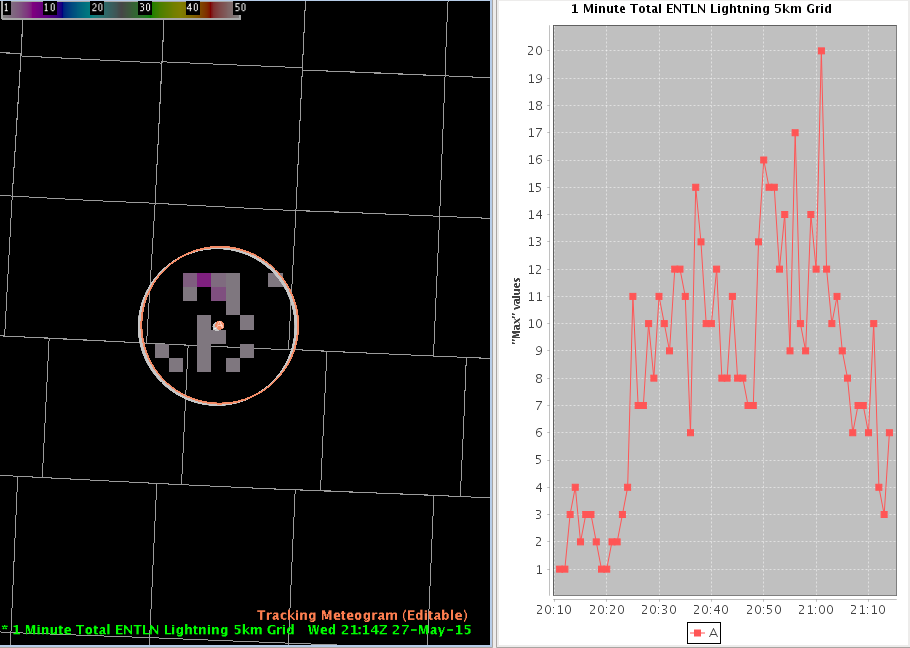
Task: Click the color bar label 40
Action: point(193,8)
